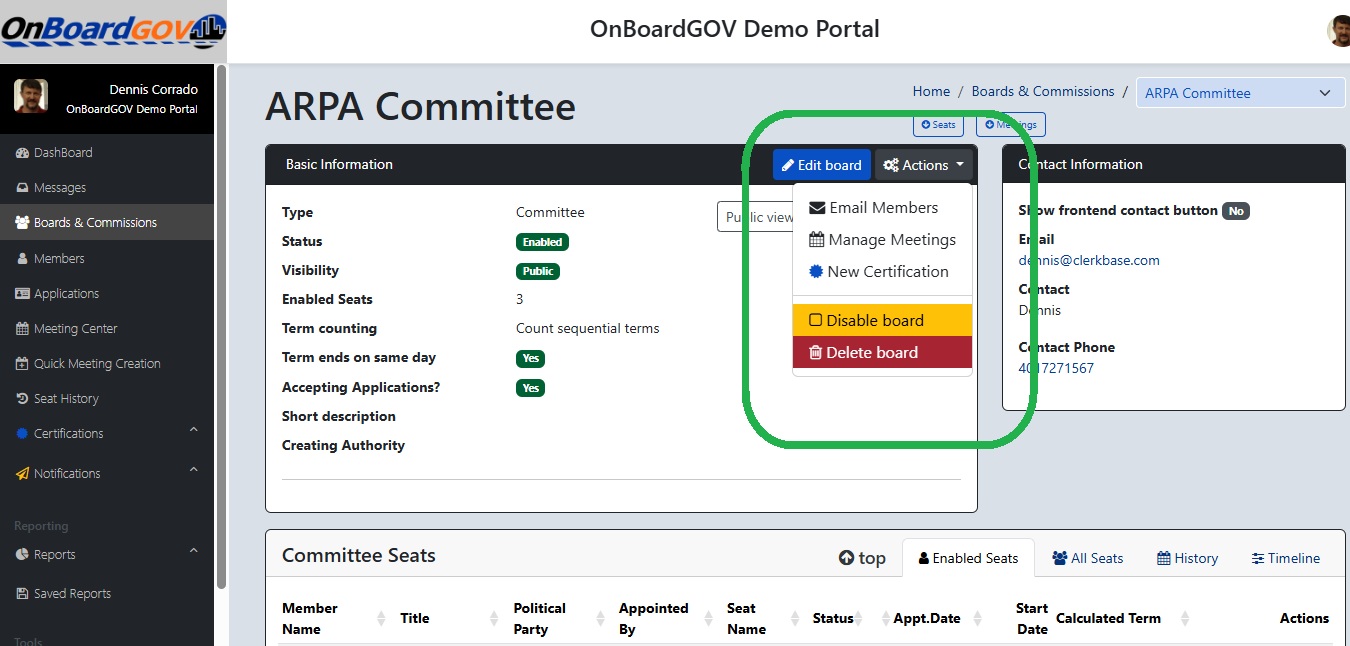Screen dimensions: 1350x646
Task: Click the Term ends on same day Yes badge
Action: tap(530, 358)
